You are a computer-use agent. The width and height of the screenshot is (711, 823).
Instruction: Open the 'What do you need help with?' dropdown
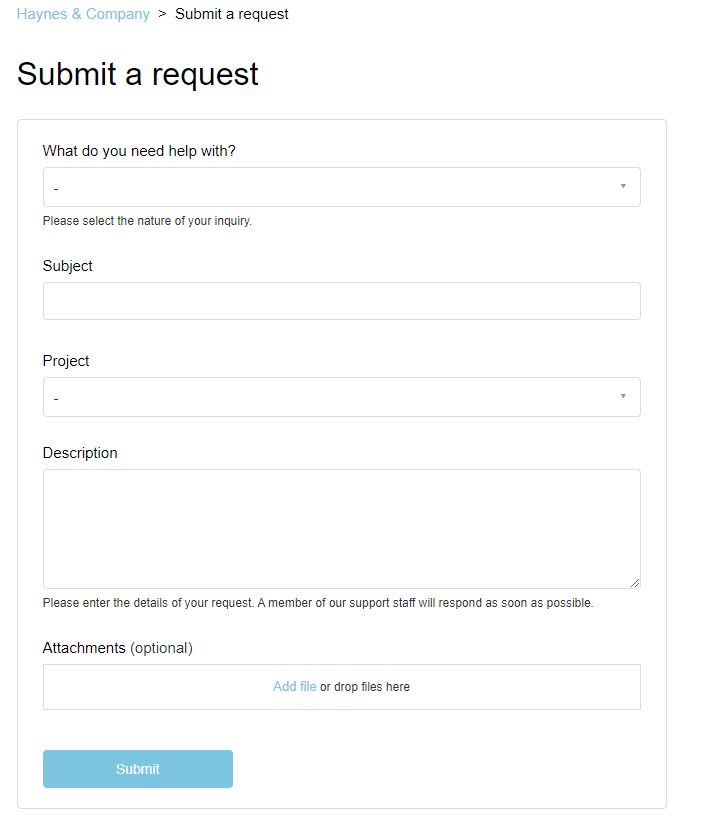click(330, 187)
